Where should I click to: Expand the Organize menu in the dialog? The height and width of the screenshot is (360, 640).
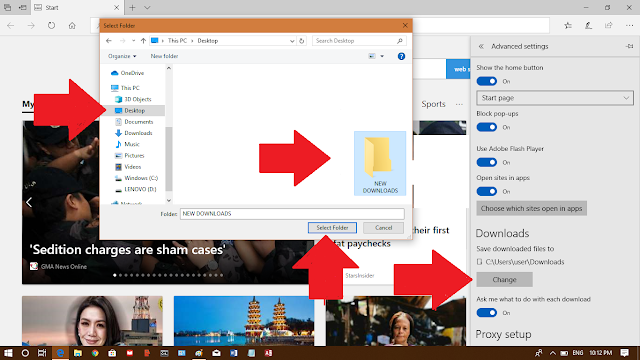[x=122, y=56]
